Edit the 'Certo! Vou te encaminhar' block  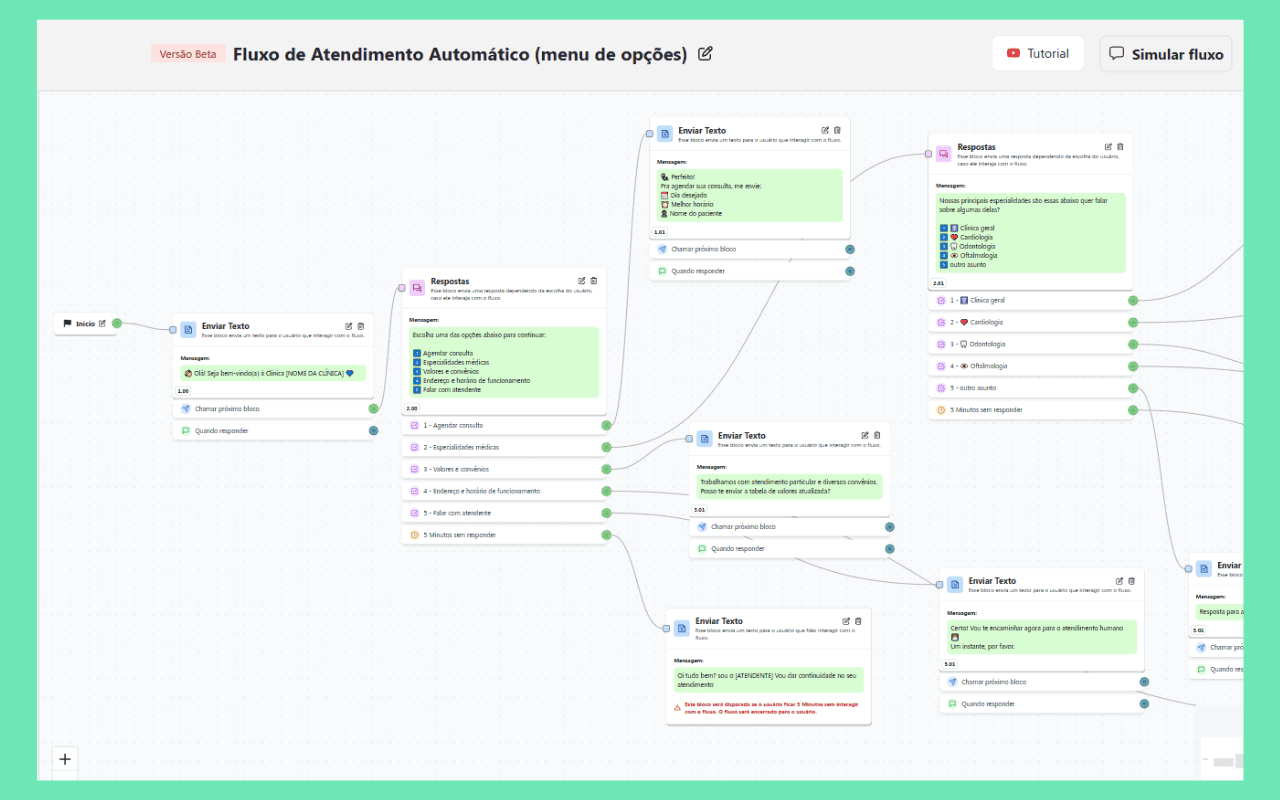click(1120, 581)
